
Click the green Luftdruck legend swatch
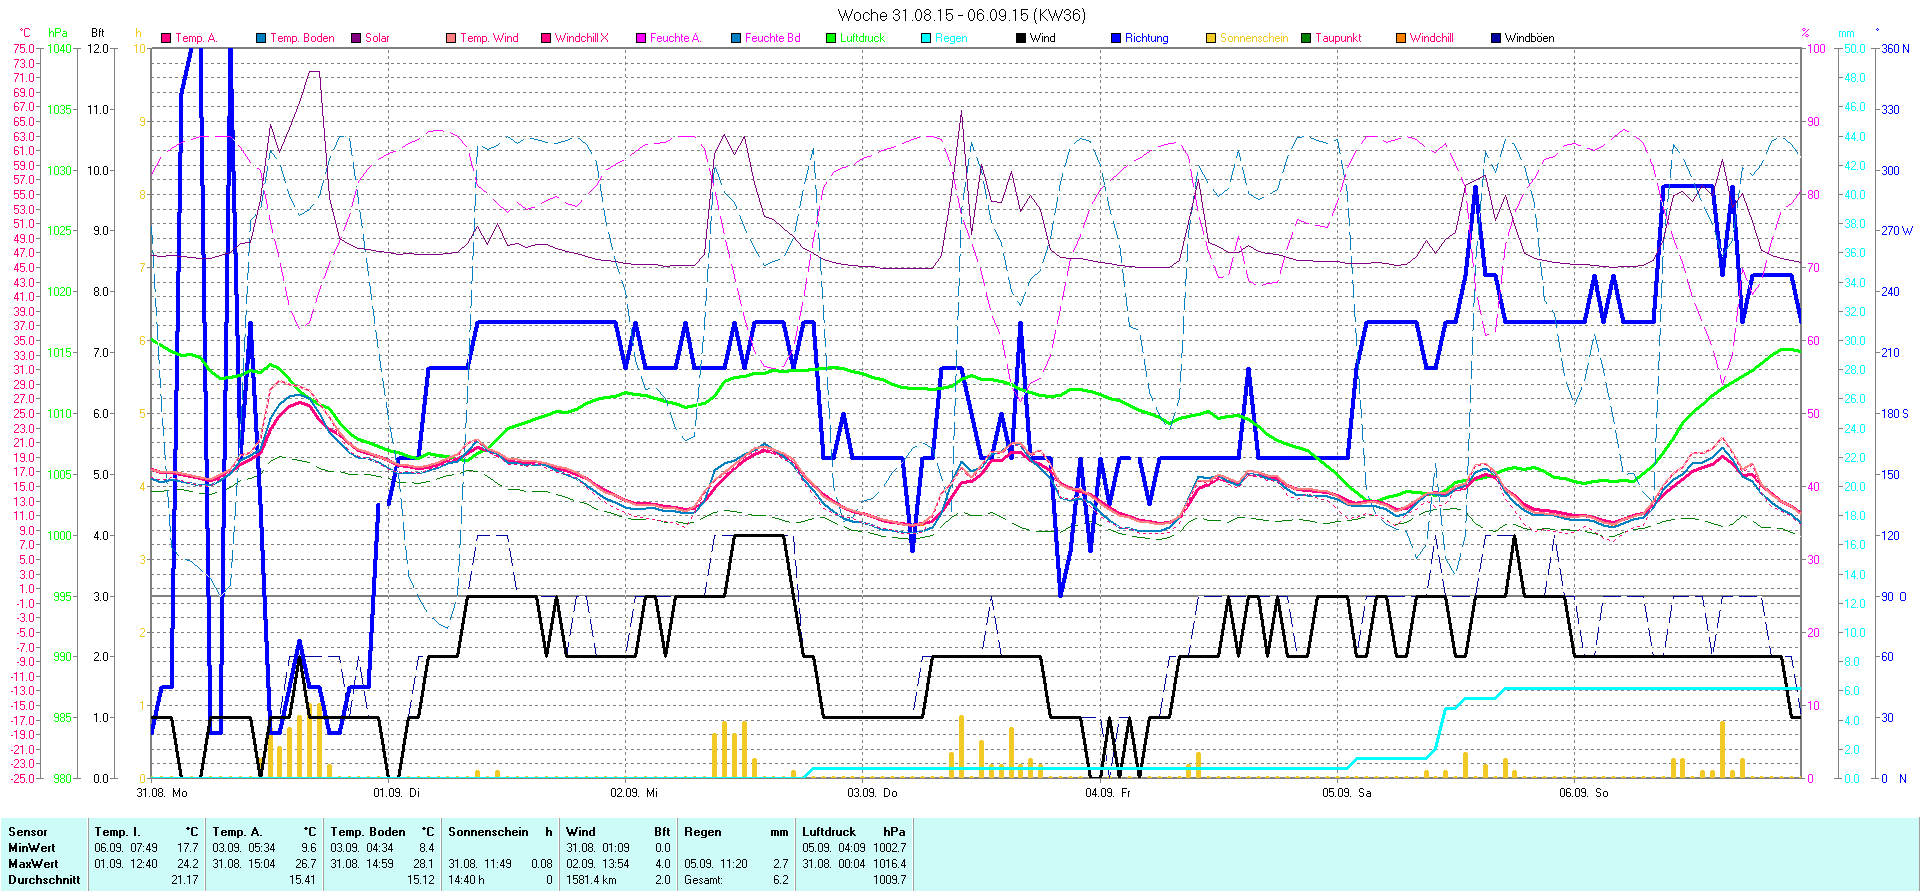pyautogui.click(x=831, y=38)
